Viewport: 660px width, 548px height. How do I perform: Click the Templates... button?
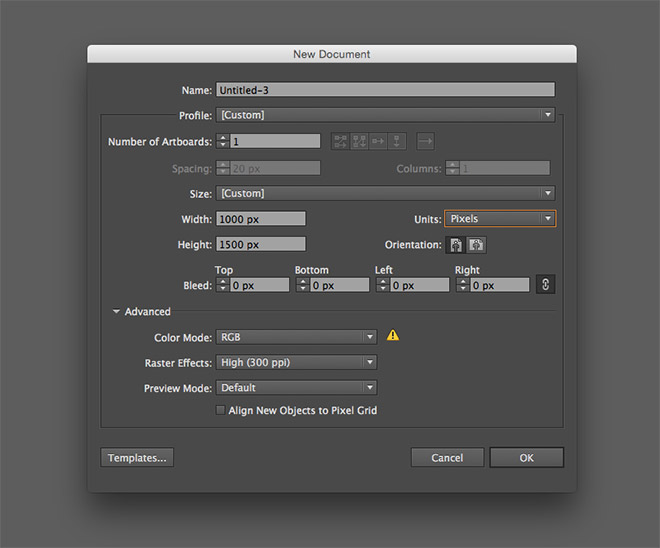tap(137, 458)
